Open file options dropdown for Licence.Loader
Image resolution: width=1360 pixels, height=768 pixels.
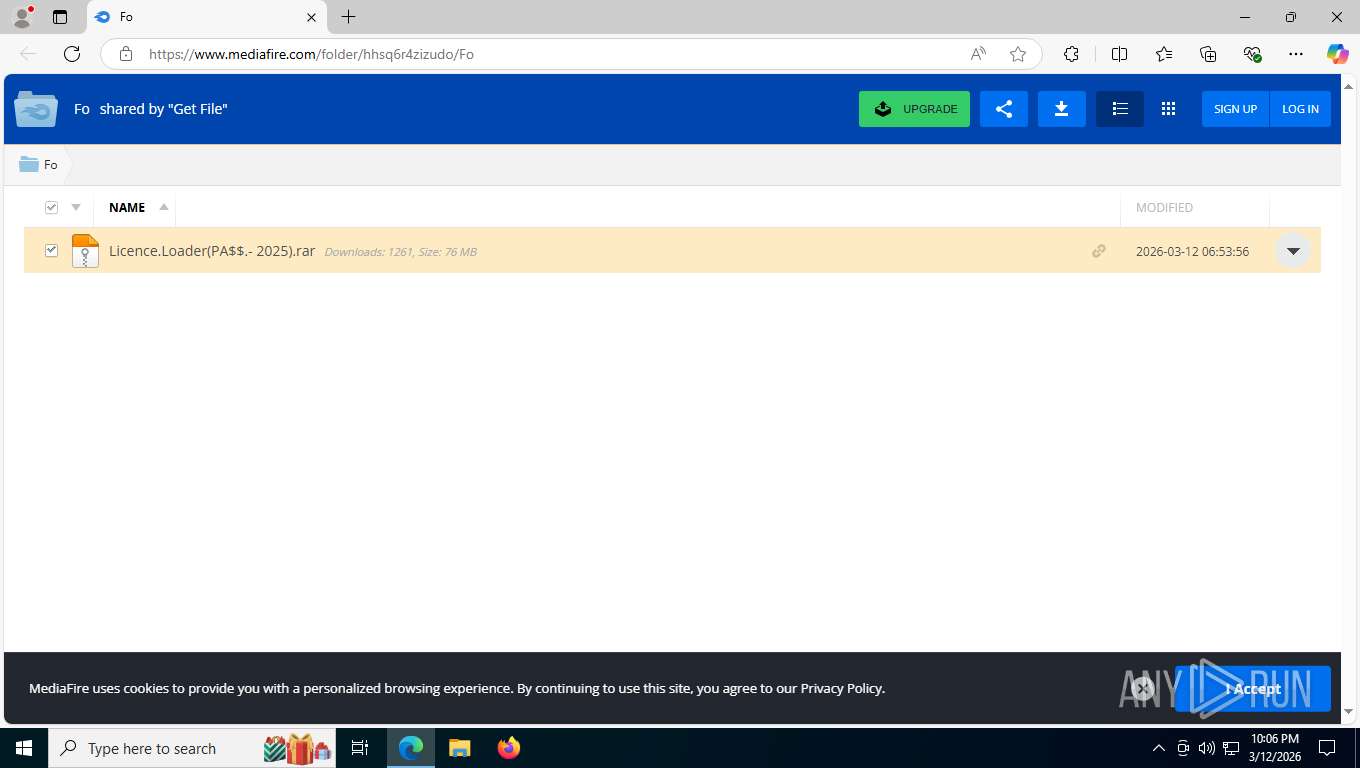click(x=1293, y=251)
